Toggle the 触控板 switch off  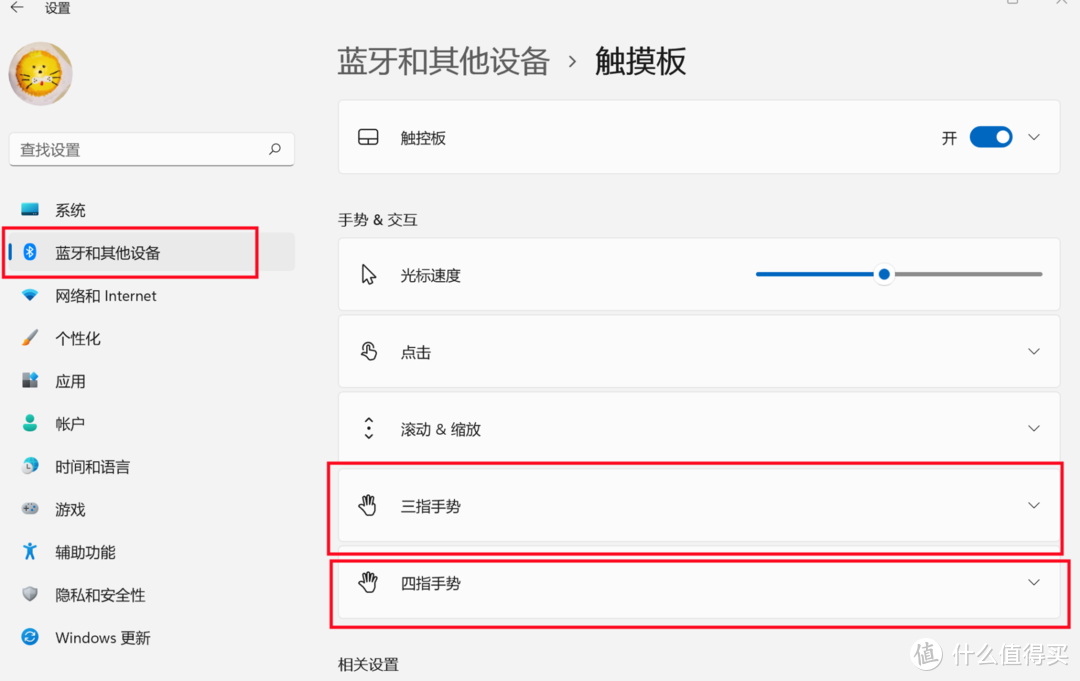pyautogui.click(x=991, y=136)
